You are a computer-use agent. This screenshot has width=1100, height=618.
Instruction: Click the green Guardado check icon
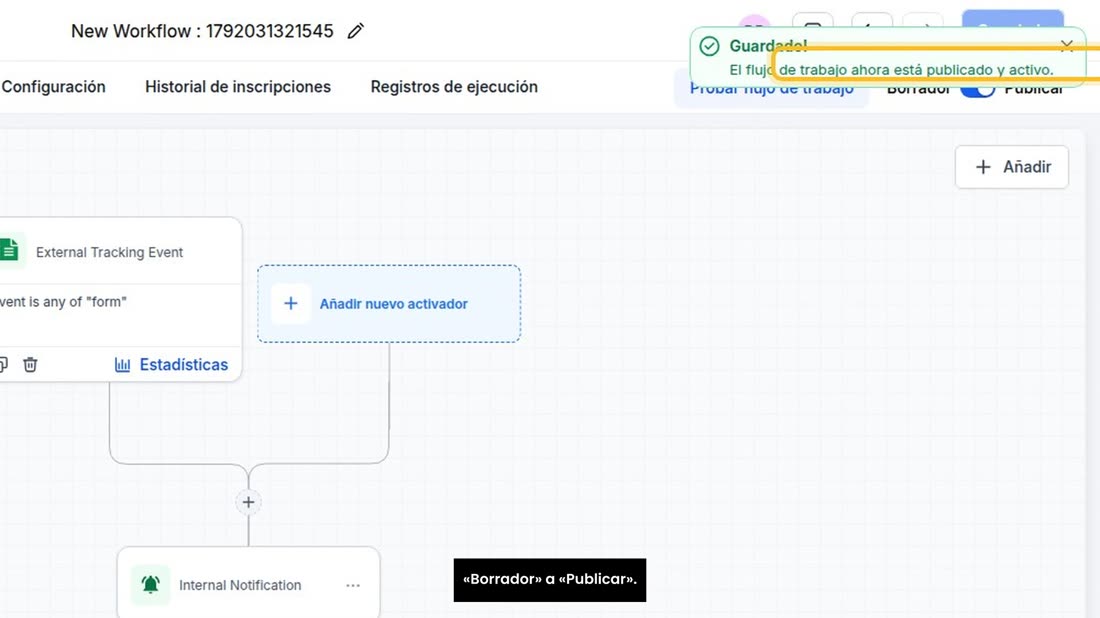point(709,46)
